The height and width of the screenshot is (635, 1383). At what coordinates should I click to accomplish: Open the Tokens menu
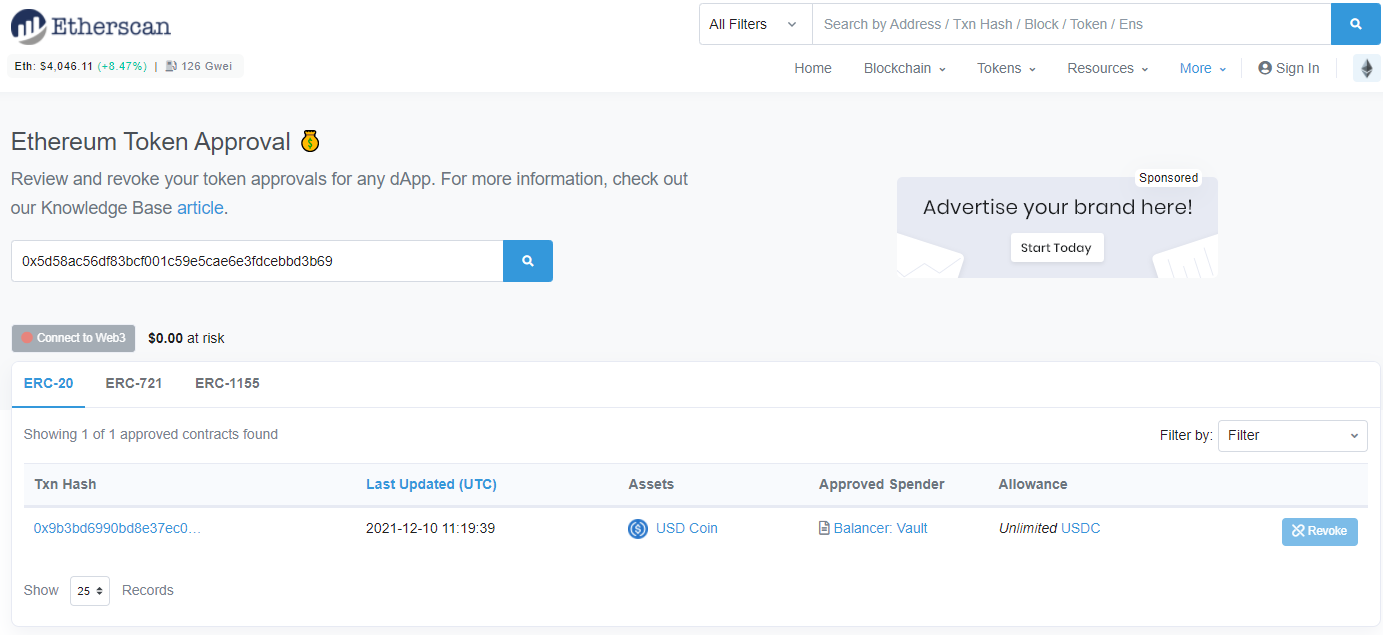pos(1006,68)
